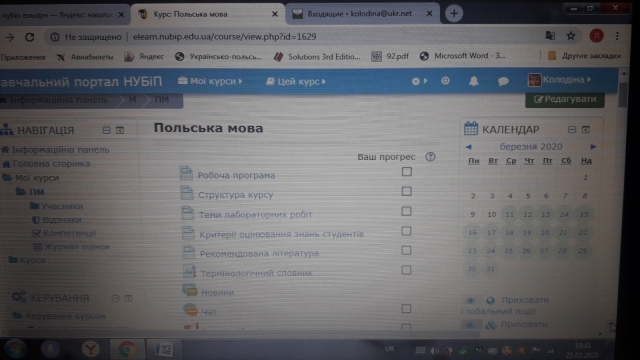This screenshot has height=360, width=640.
Task: Collapse the ПМ course tree node
Action: click(21, 191)
